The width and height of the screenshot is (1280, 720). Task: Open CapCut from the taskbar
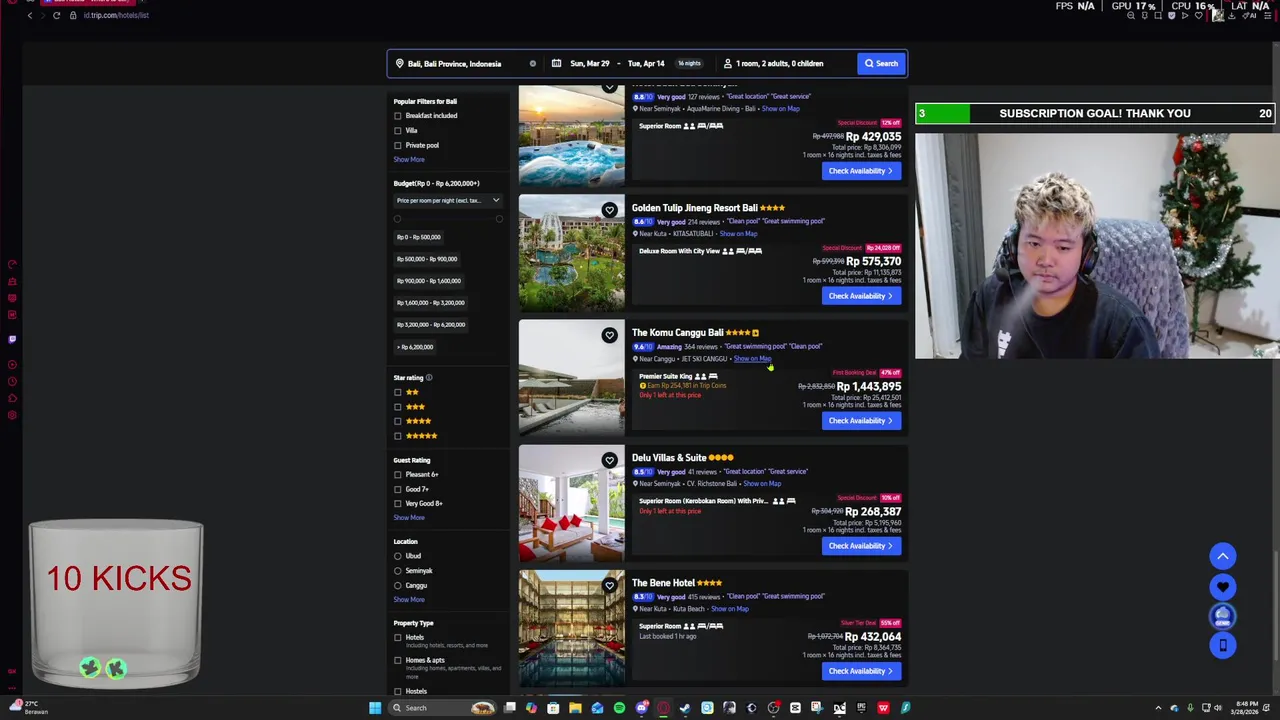click(x=794, y=708)
